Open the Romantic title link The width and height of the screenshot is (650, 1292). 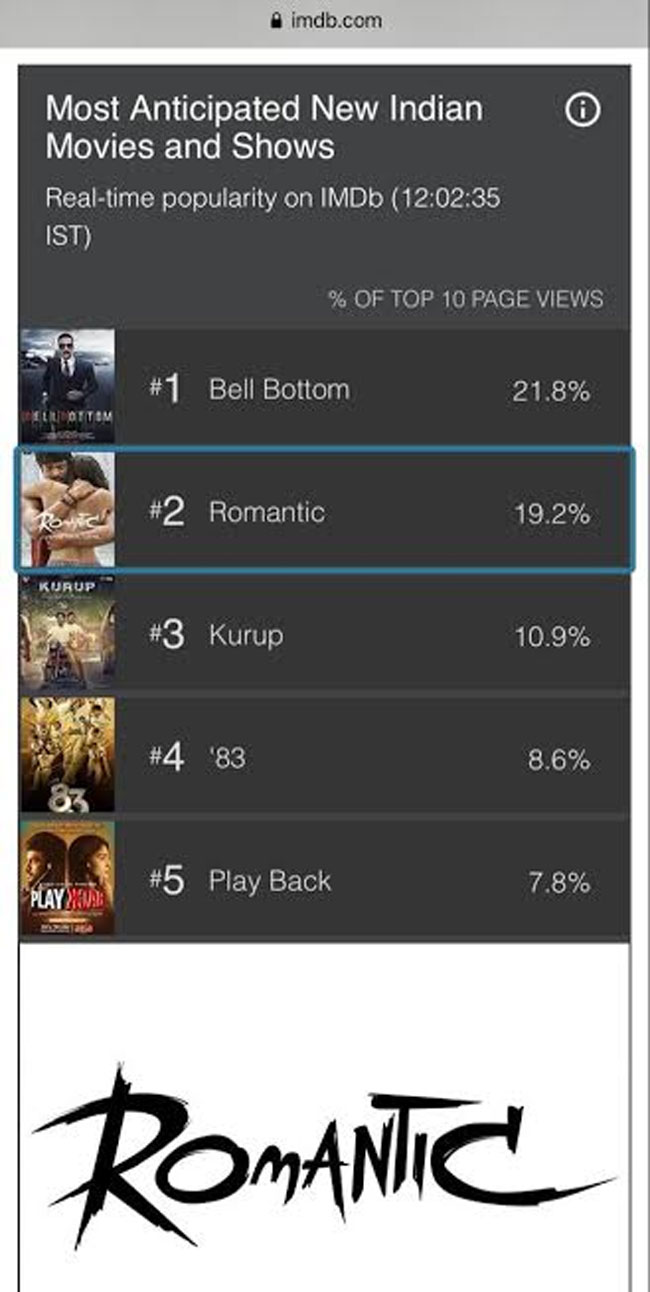tap(266, 512)
